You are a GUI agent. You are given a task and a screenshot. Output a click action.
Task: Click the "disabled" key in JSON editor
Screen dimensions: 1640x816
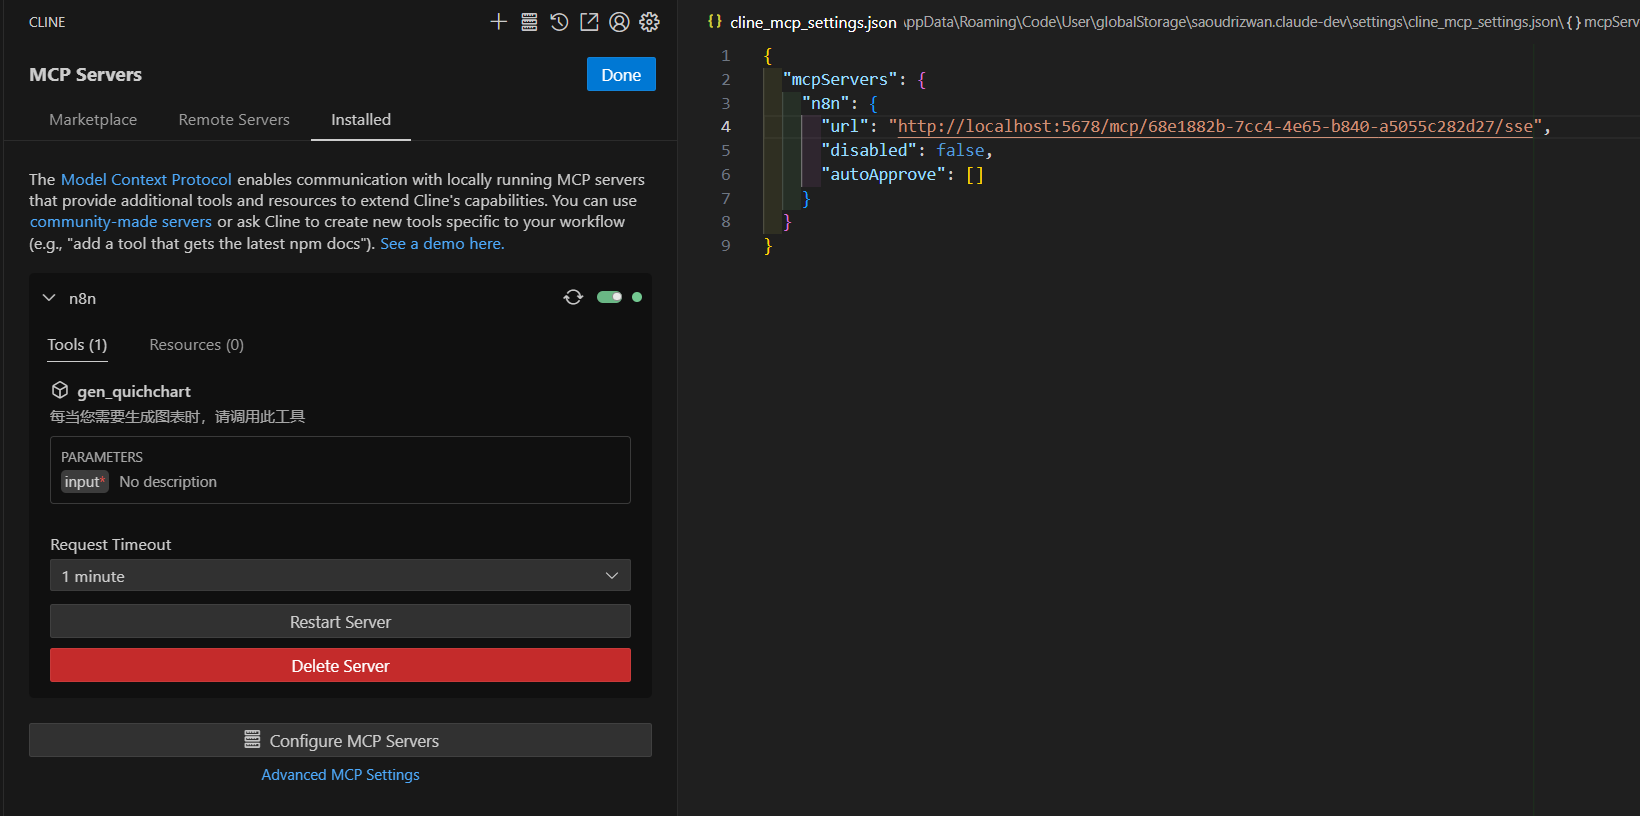(x=869, y=150)
